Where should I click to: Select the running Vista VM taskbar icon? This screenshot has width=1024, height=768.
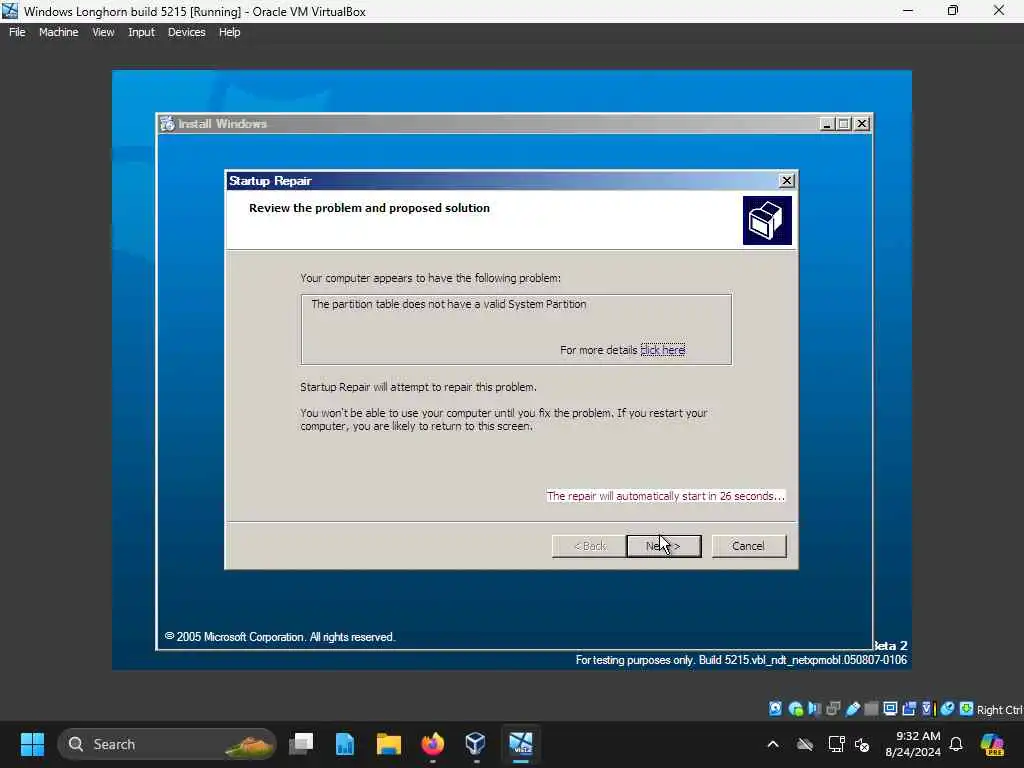tap(520, 744)
